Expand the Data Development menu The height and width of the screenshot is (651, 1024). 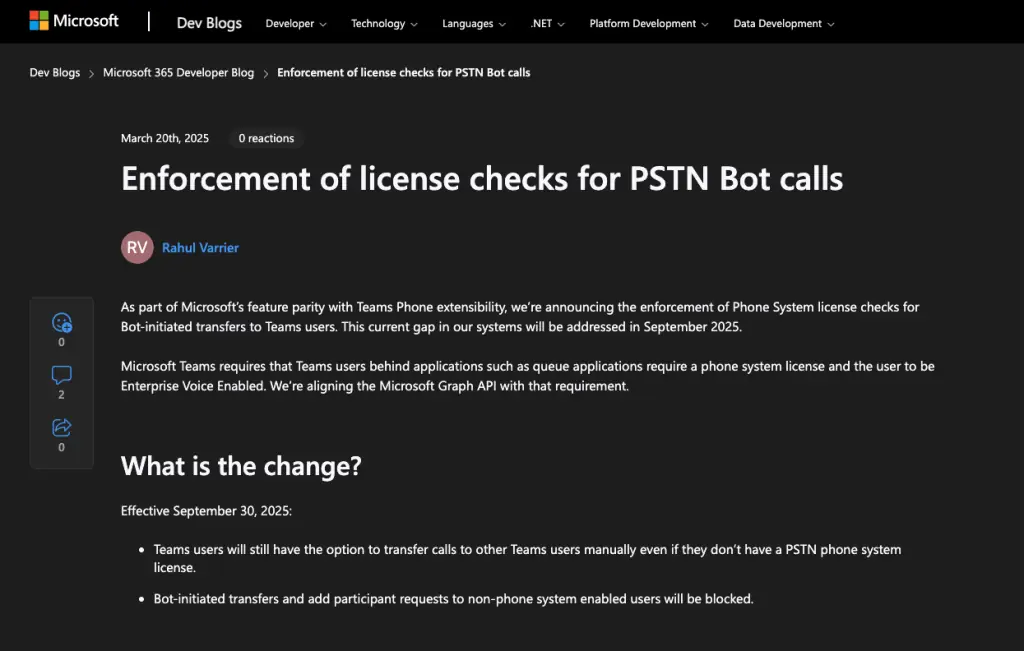click(x=784, y=24)
